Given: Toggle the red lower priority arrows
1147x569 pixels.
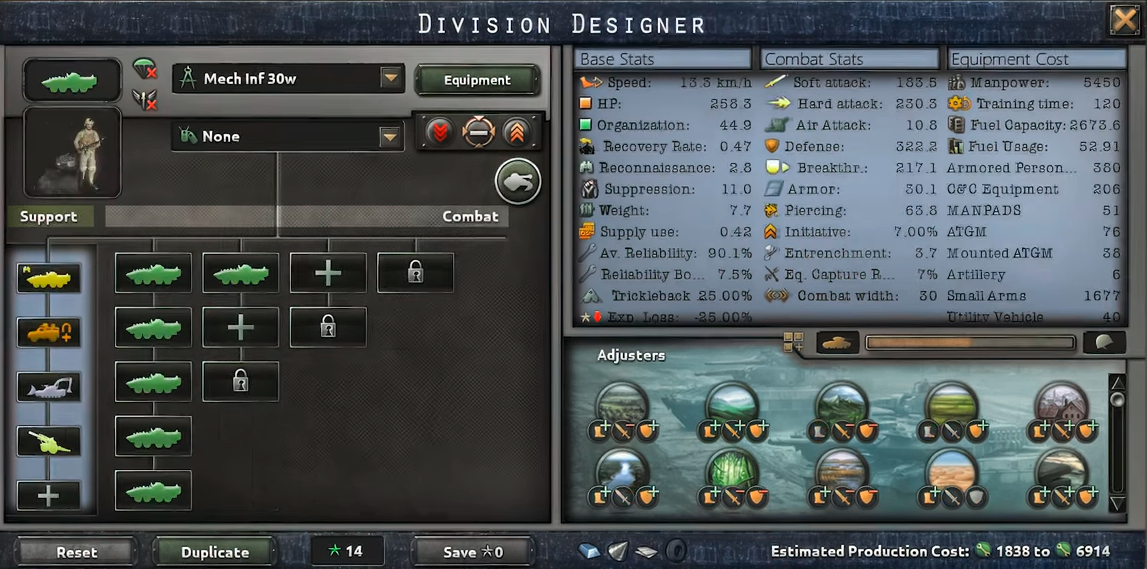Looking at the screenshot, I should click(440, 132).
